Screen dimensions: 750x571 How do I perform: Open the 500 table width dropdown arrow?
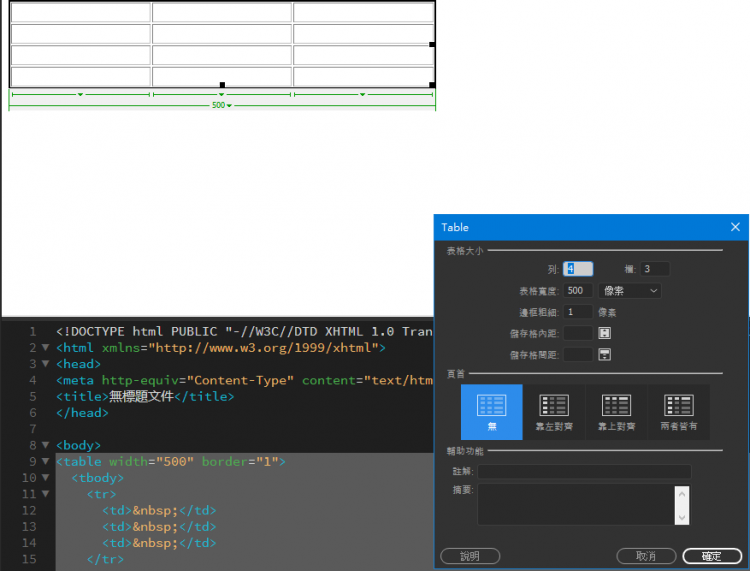tap(229, 105)
